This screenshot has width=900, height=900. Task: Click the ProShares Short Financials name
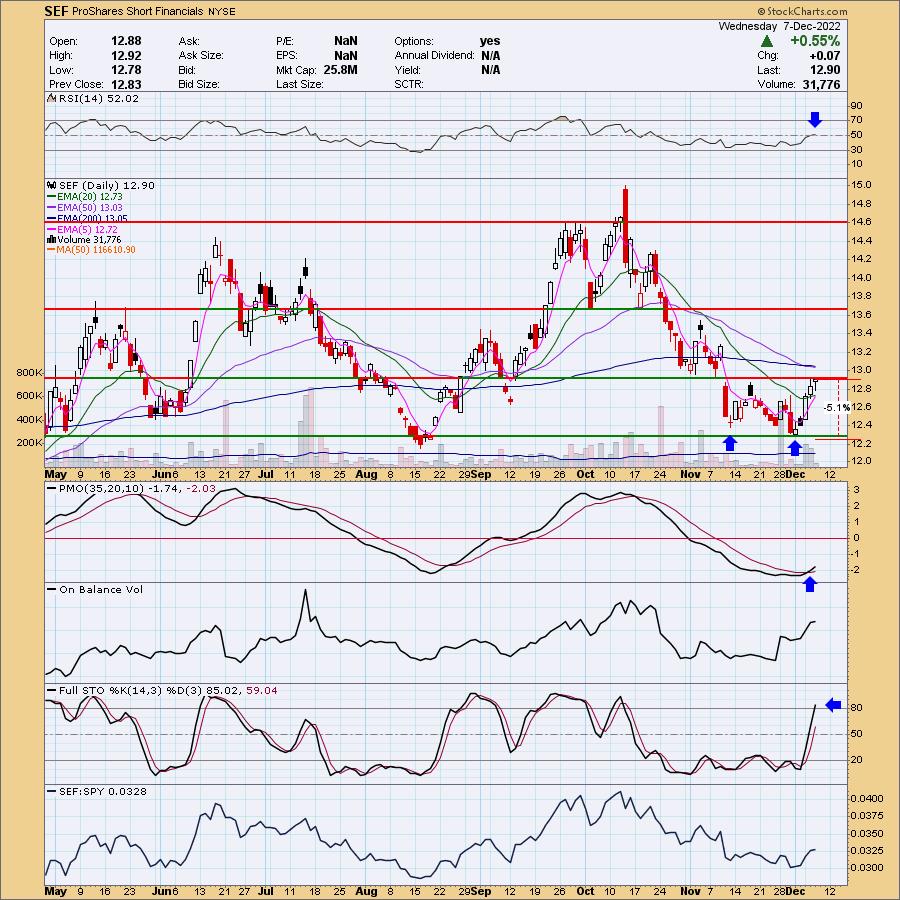pos(138,11)
